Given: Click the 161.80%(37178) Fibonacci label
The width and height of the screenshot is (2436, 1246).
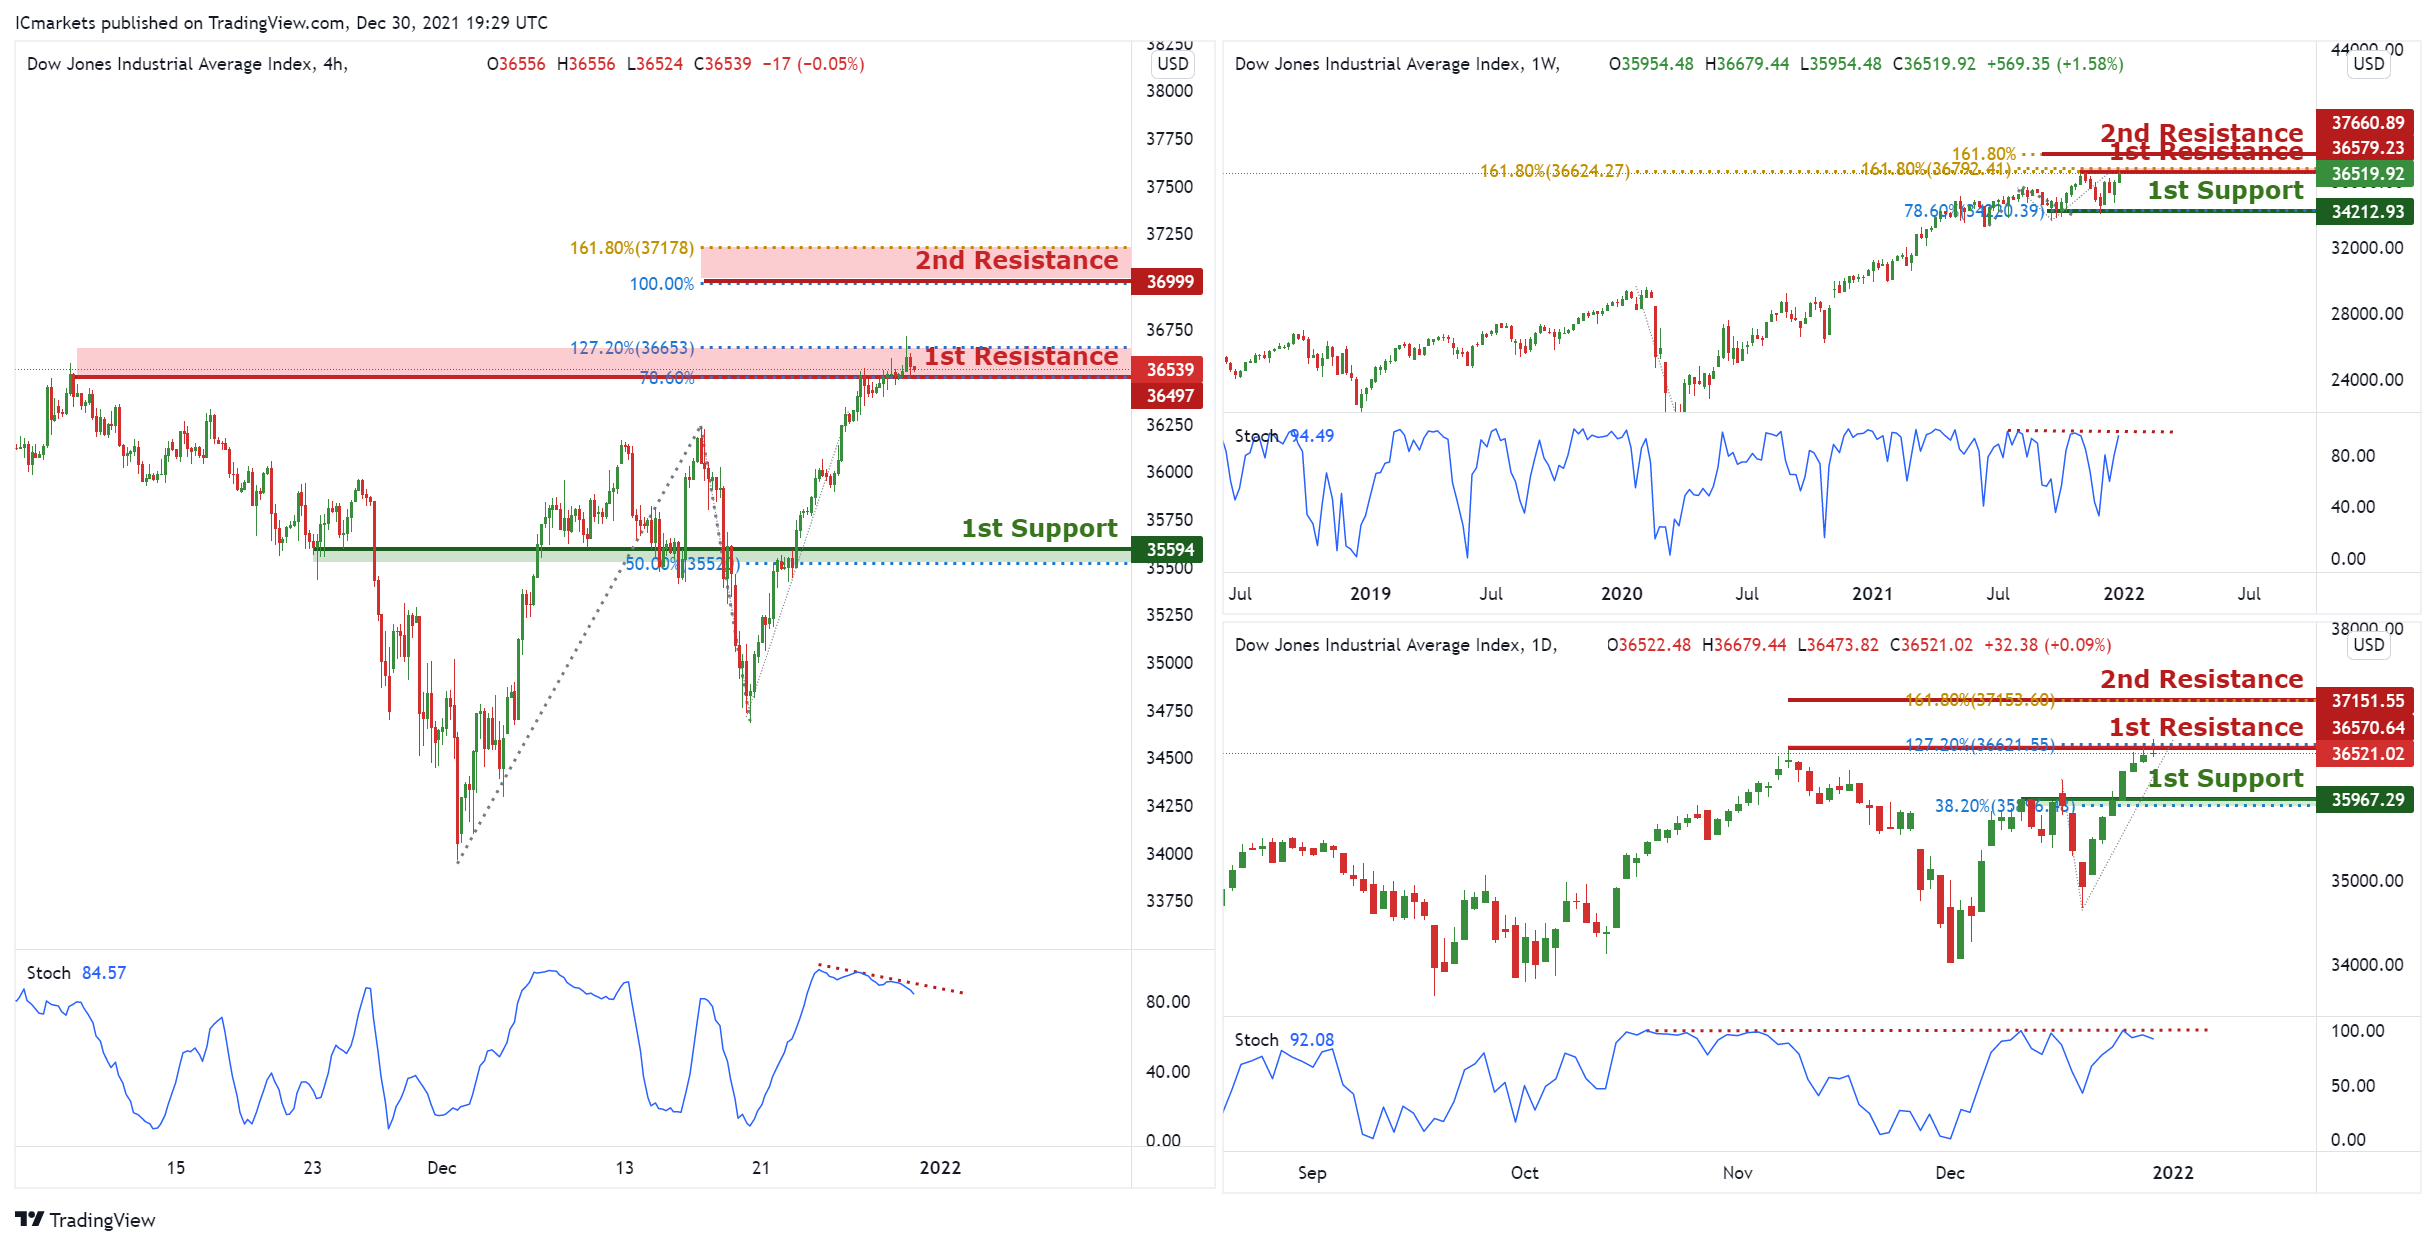Looking at the screenshot, I should pyautogui.click(x=632, y=248).
